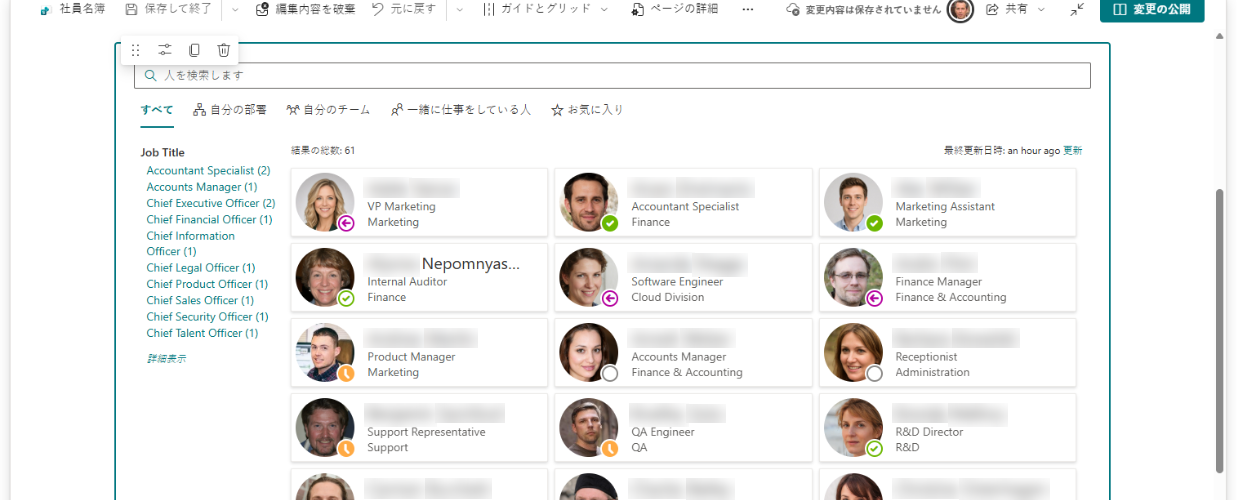Image resolution: width=1240 pixels, height=500 pixels.
Task: Filter by Accounts Manager (1)
Action: 202,187
